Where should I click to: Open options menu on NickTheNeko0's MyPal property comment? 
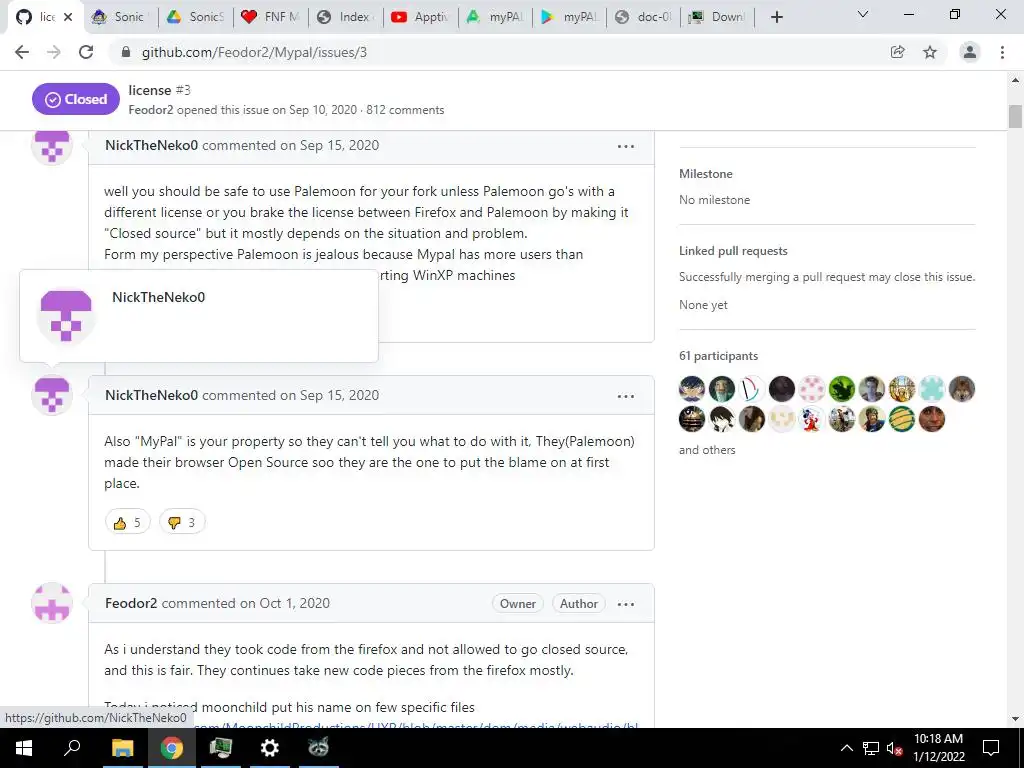[x=626, y=396]
